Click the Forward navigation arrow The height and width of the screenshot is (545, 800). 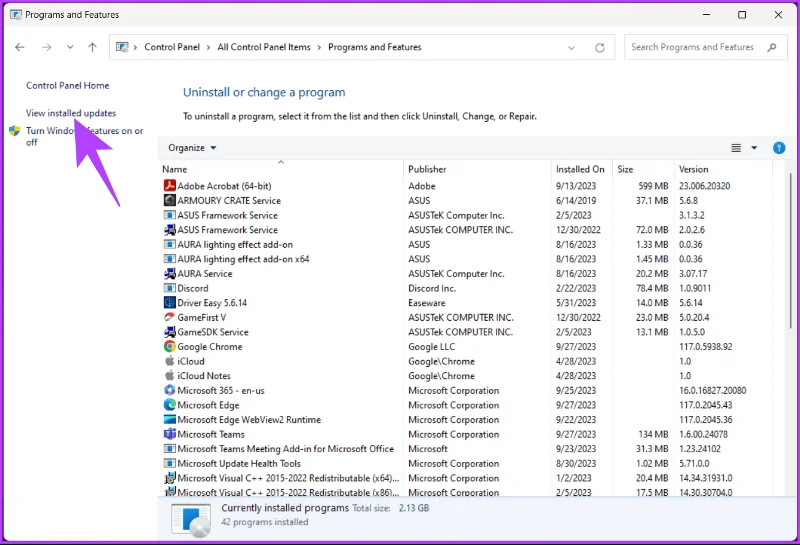tap(46, 47)
